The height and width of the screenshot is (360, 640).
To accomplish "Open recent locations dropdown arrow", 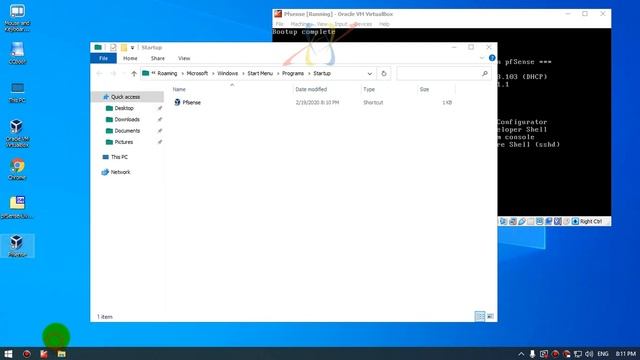I will click(x=124, y=73).
